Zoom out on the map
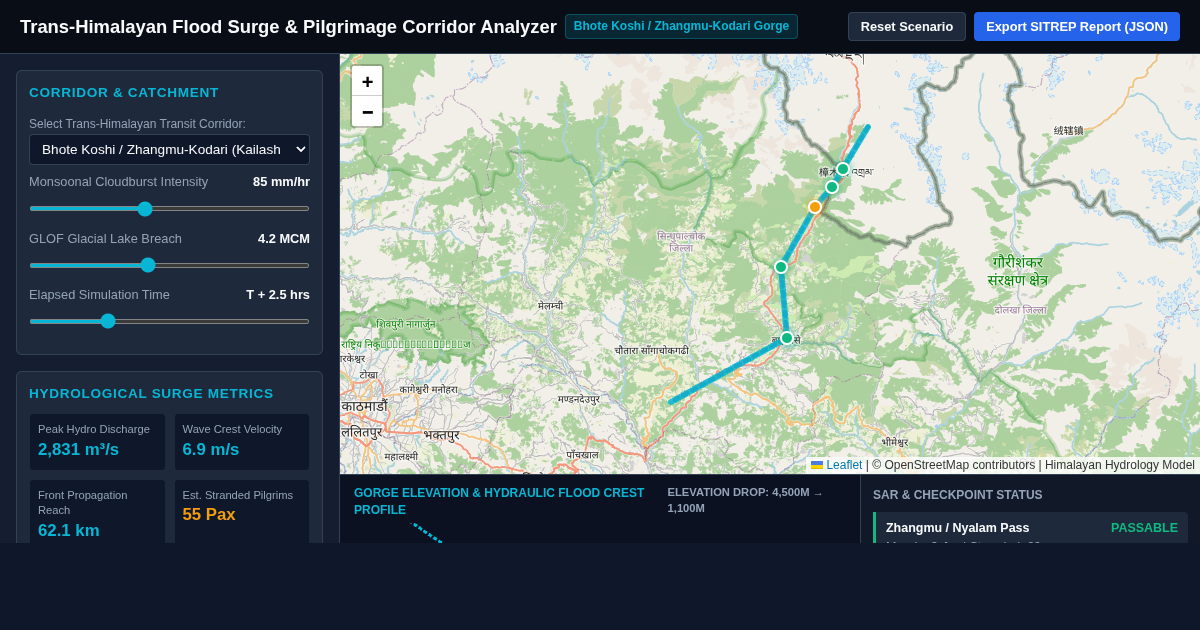This screenshot has height=630, width=1200. (x=367, y=112)
